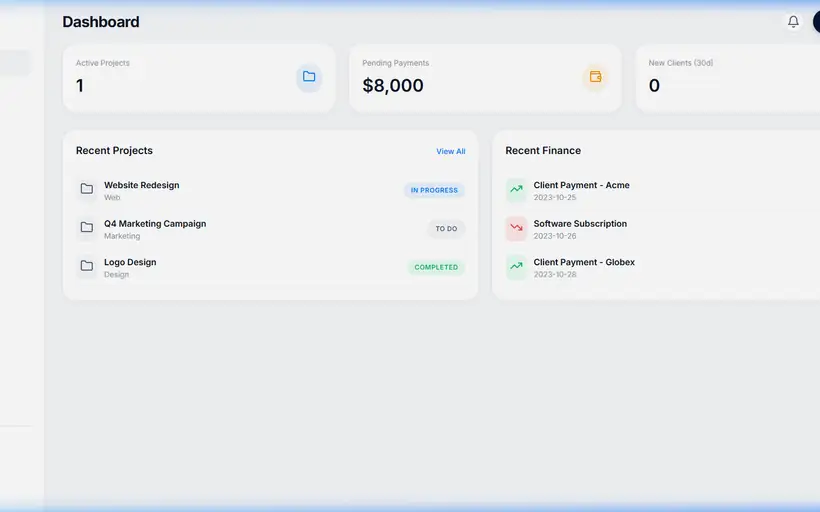
Task: Click the 2023-10-26 date
Action: [x=555, y=236]
